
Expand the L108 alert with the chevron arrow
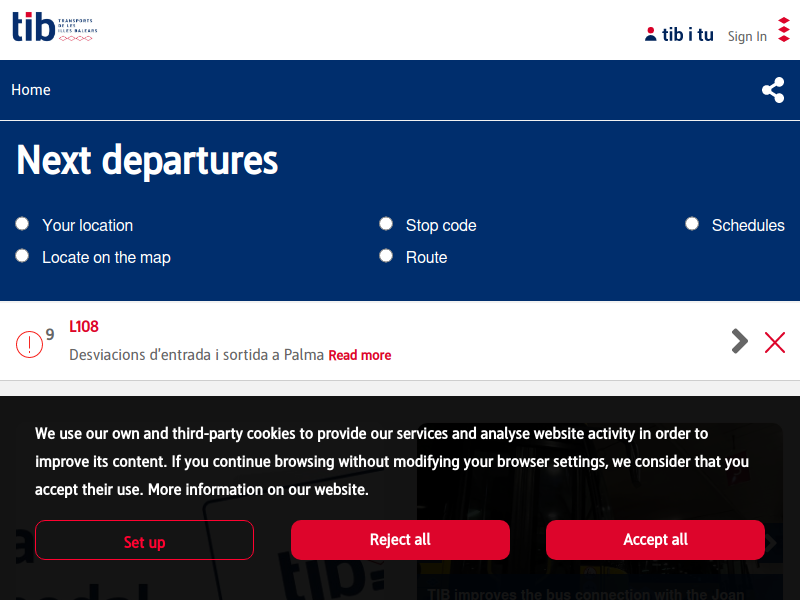point(739,341)
